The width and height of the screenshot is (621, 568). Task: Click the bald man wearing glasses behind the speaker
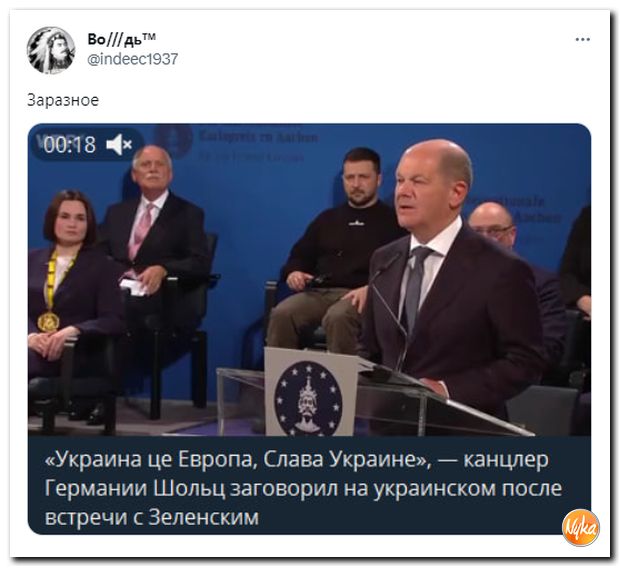(x=490, y=225)
